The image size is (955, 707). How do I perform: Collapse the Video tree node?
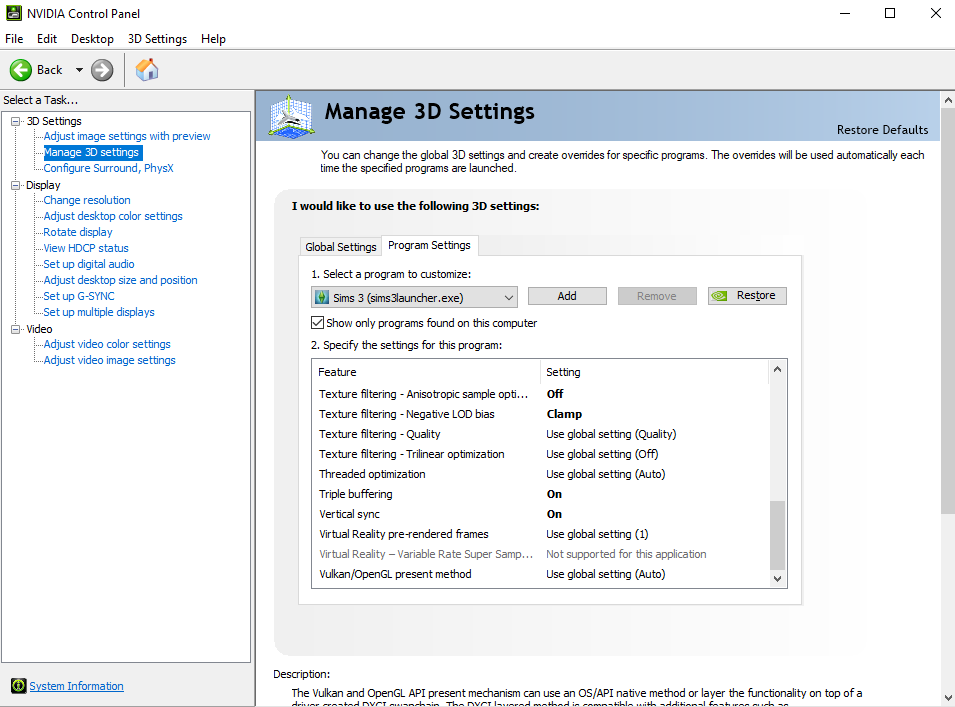[16, 329]
